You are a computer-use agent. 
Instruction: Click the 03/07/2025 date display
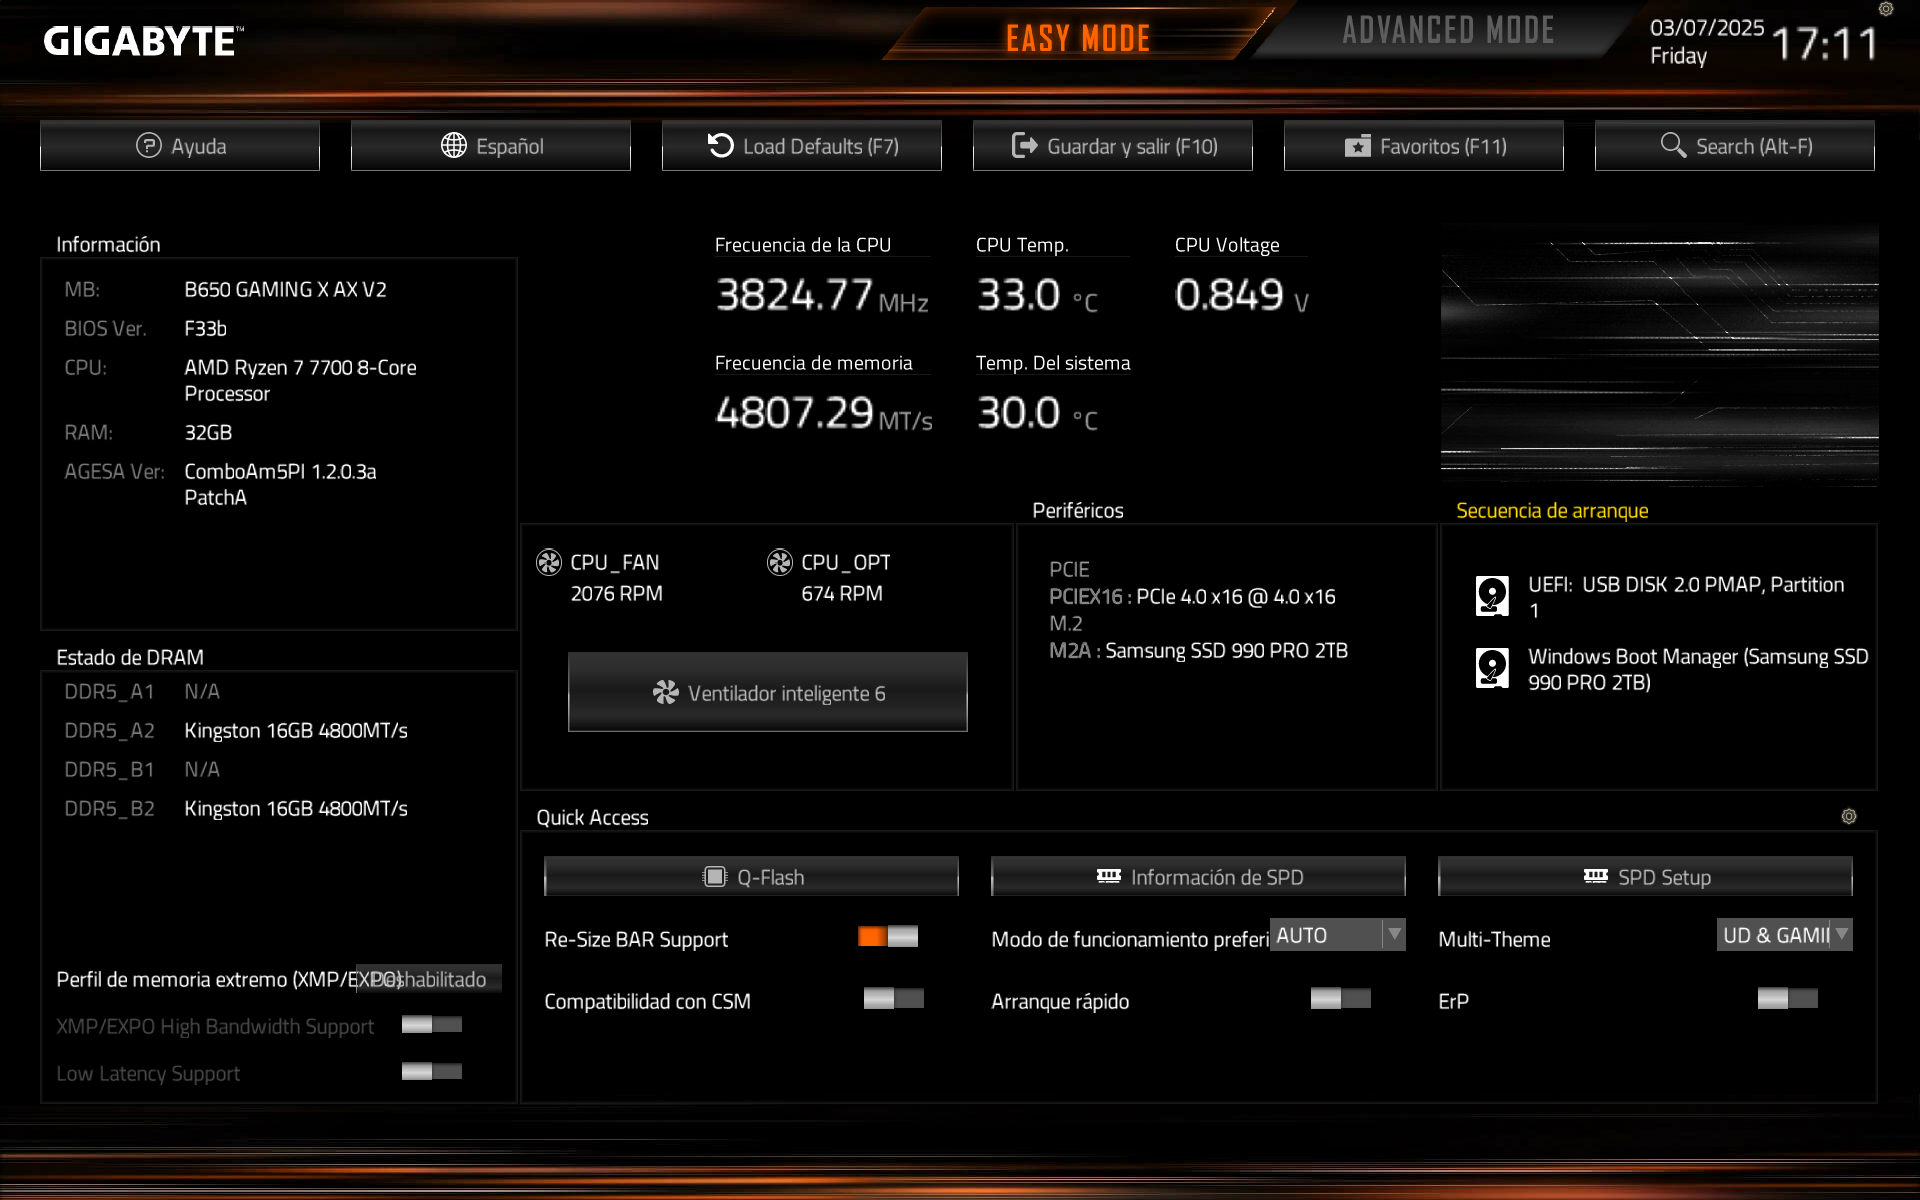[1707, 28]
